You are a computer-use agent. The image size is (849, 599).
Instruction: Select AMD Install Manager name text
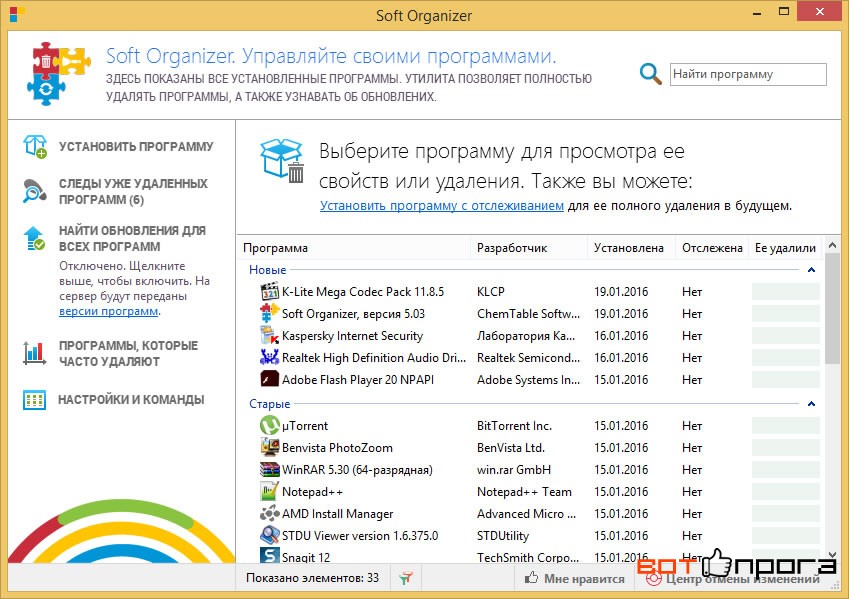click(x=338, y=514)
